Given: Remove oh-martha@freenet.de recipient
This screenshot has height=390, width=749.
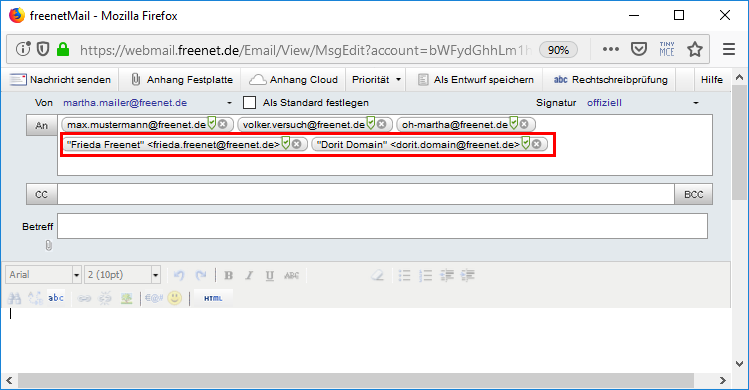Looking at the screenshot, I should 524,124.
